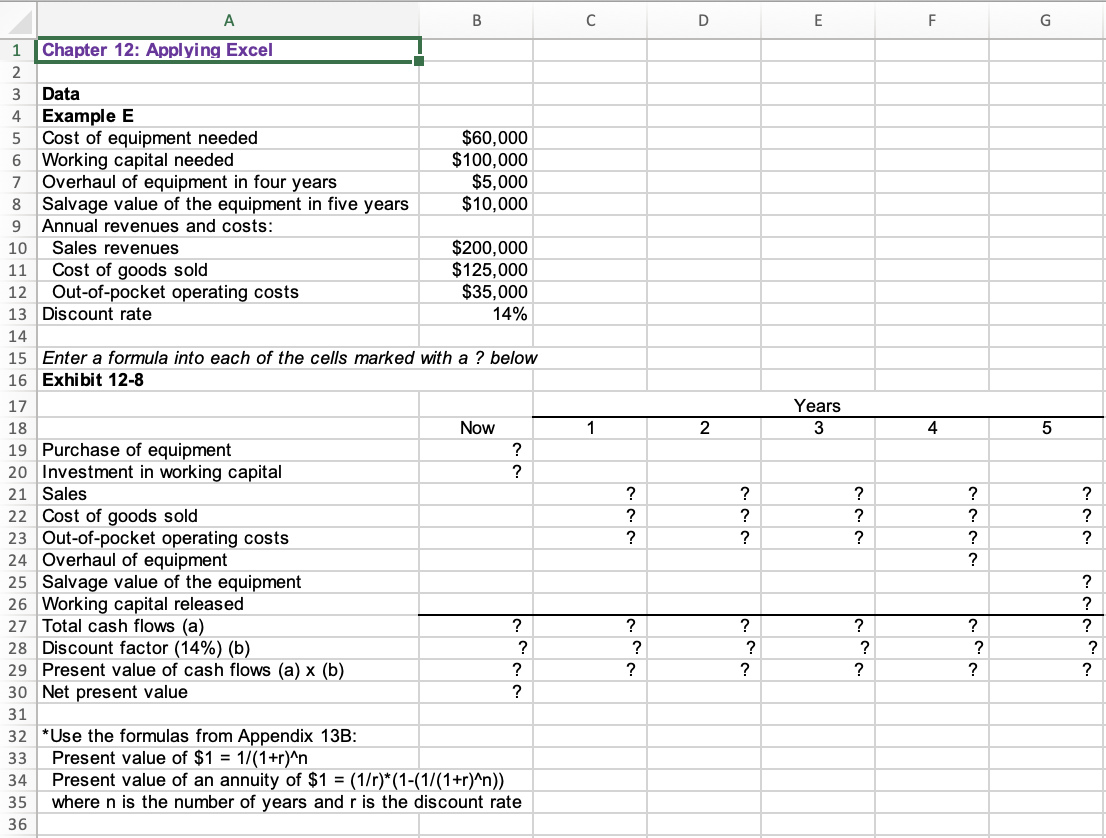Select column header B
The width and height of the screenshot is (1106, 838).
coord(477,20)
